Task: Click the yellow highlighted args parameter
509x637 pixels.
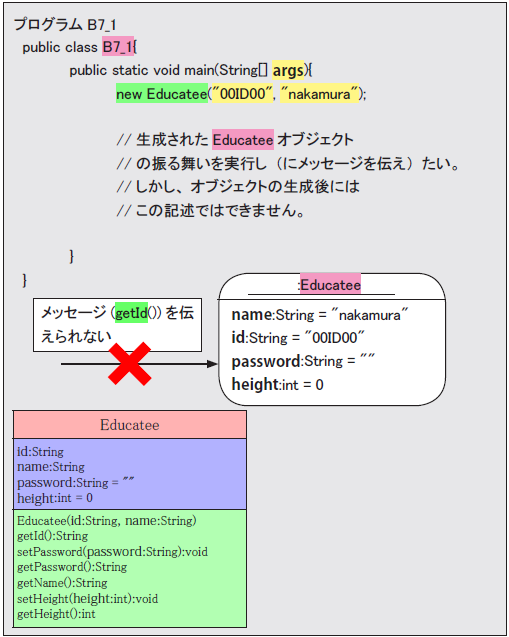Action: click(x=288, y=70)
